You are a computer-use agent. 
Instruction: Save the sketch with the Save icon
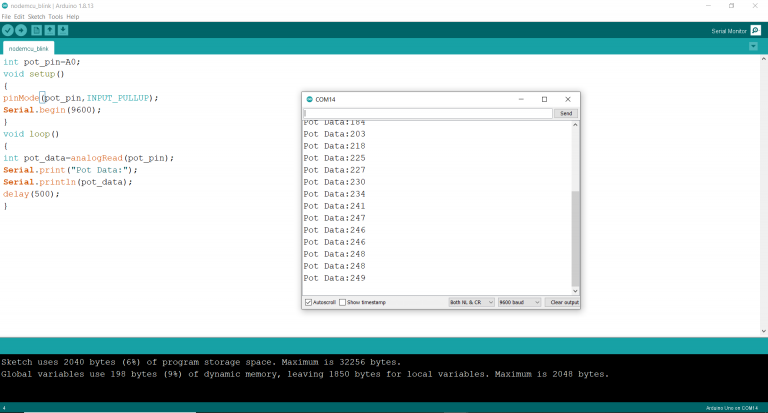63,31
